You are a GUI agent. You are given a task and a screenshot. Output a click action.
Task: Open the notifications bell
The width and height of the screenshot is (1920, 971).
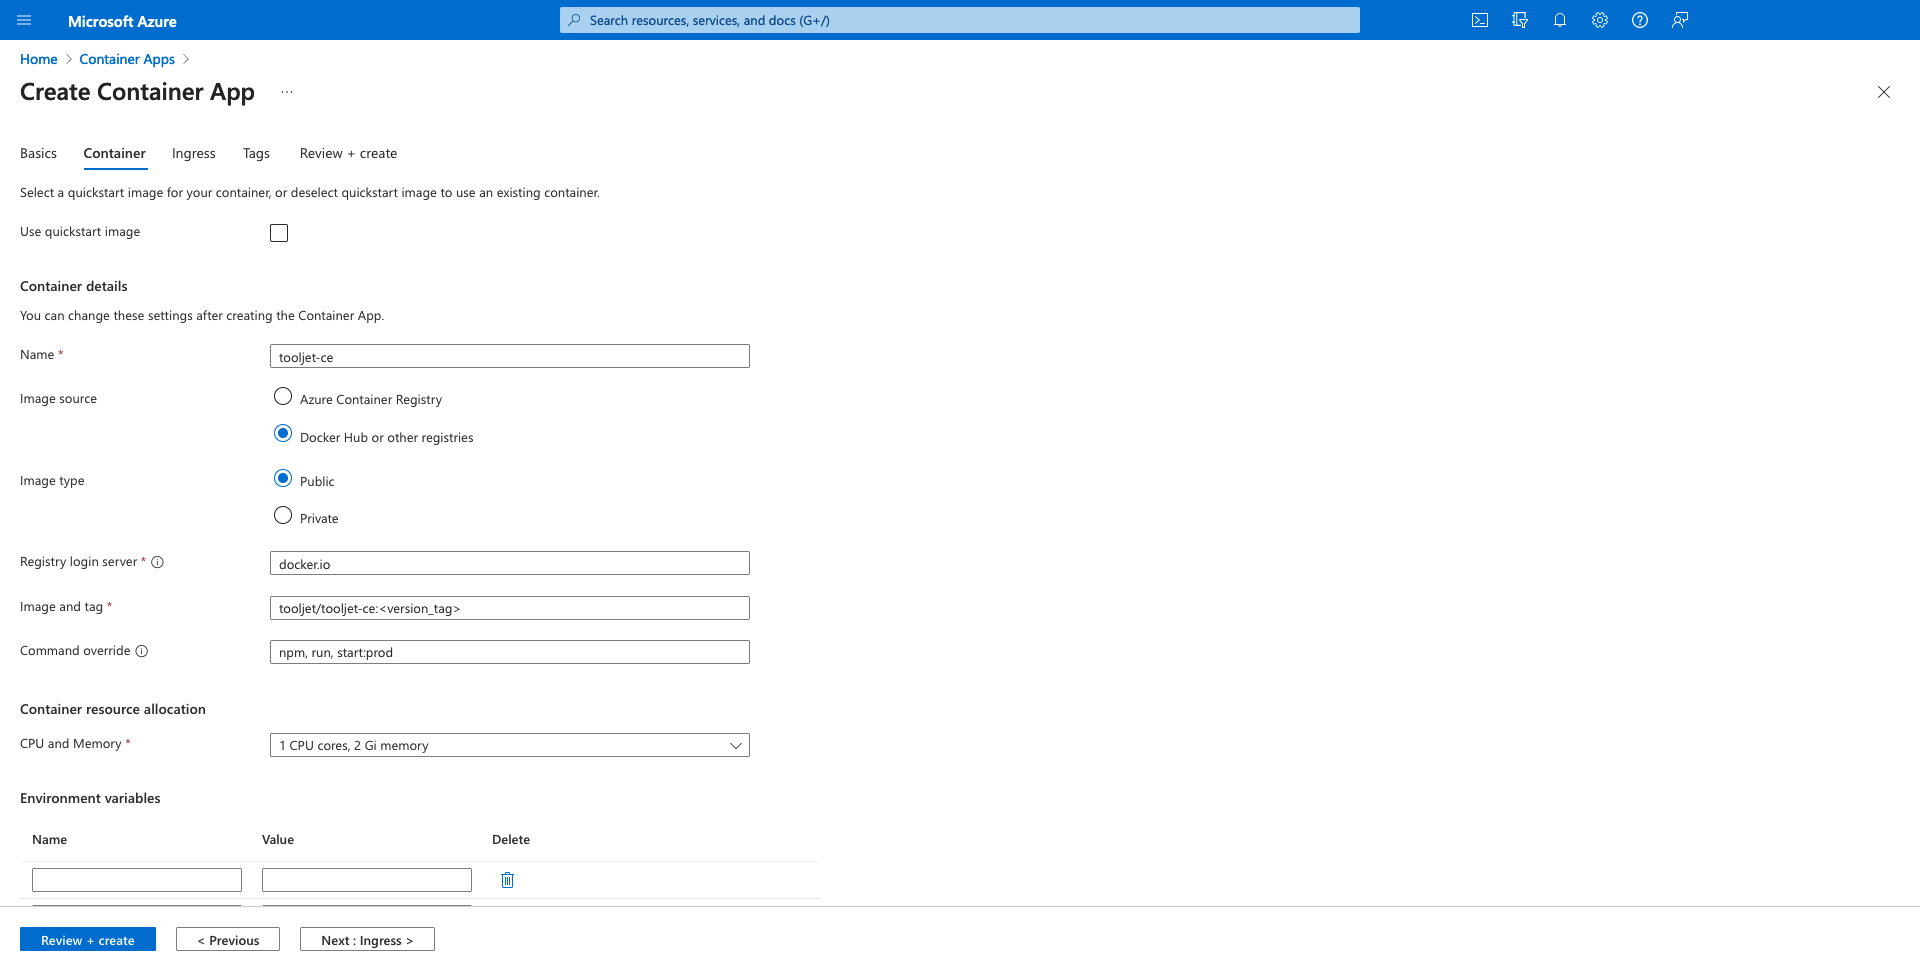click(x=1560, y=20)
